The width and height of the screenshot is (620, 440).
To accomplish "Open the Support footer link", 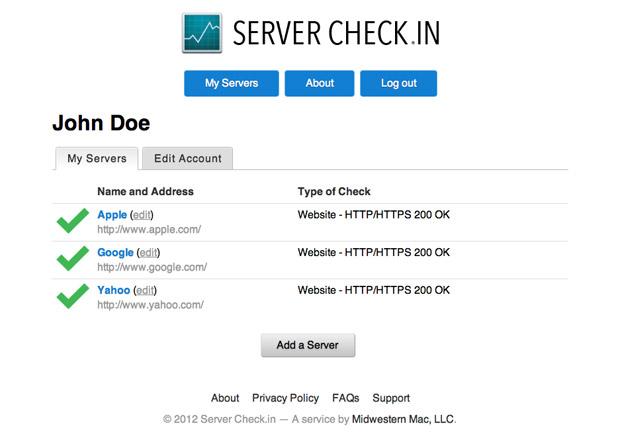I will (391, 398).
